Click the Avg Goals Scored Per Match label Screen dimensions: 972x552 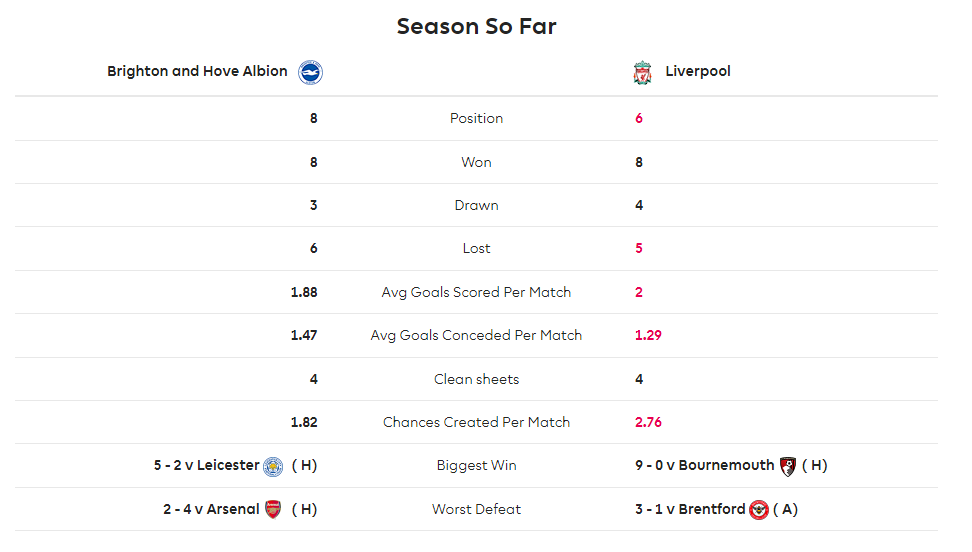[476, 292]
